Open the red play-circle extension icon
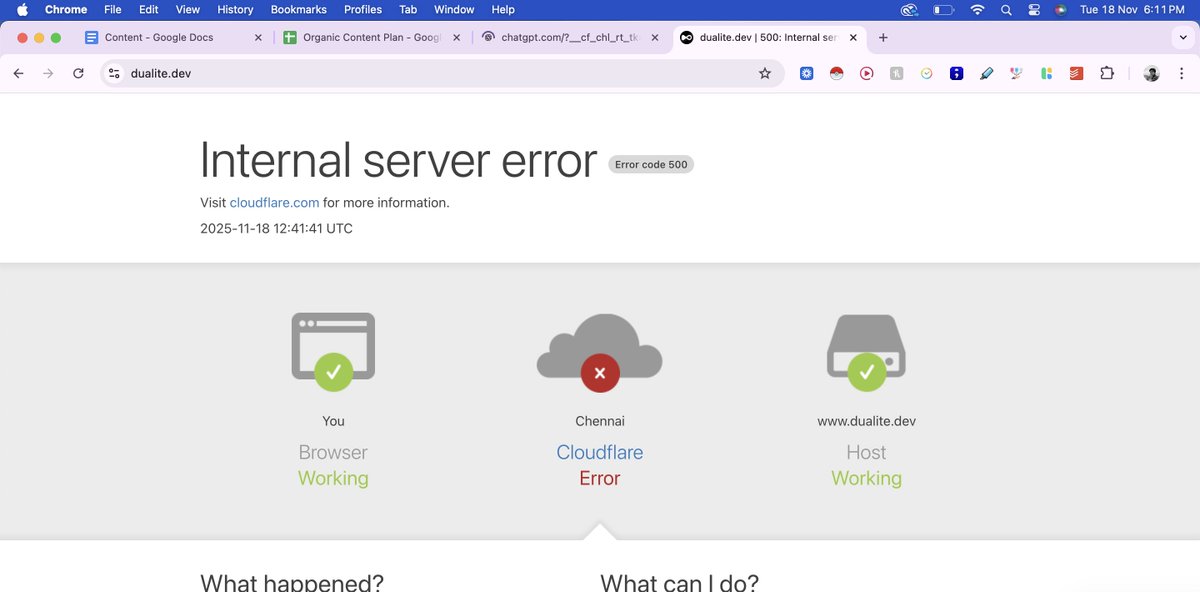 click(x=867, y=73)
